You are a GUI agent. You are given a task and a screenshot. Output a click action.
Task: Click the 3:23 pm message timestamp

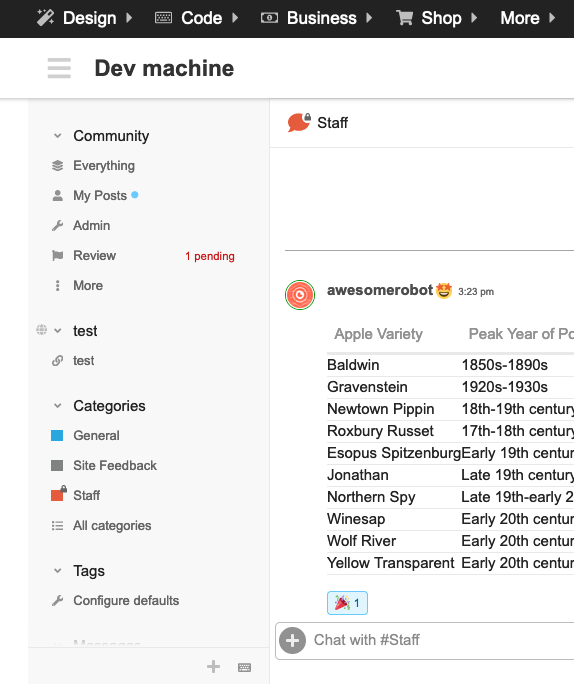click(x=476, y=291)
